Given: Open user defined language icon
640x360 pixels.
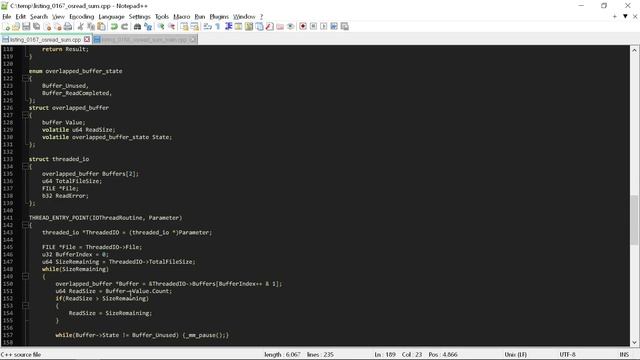Looking at the screenshot, I should [x=238, y=27].
